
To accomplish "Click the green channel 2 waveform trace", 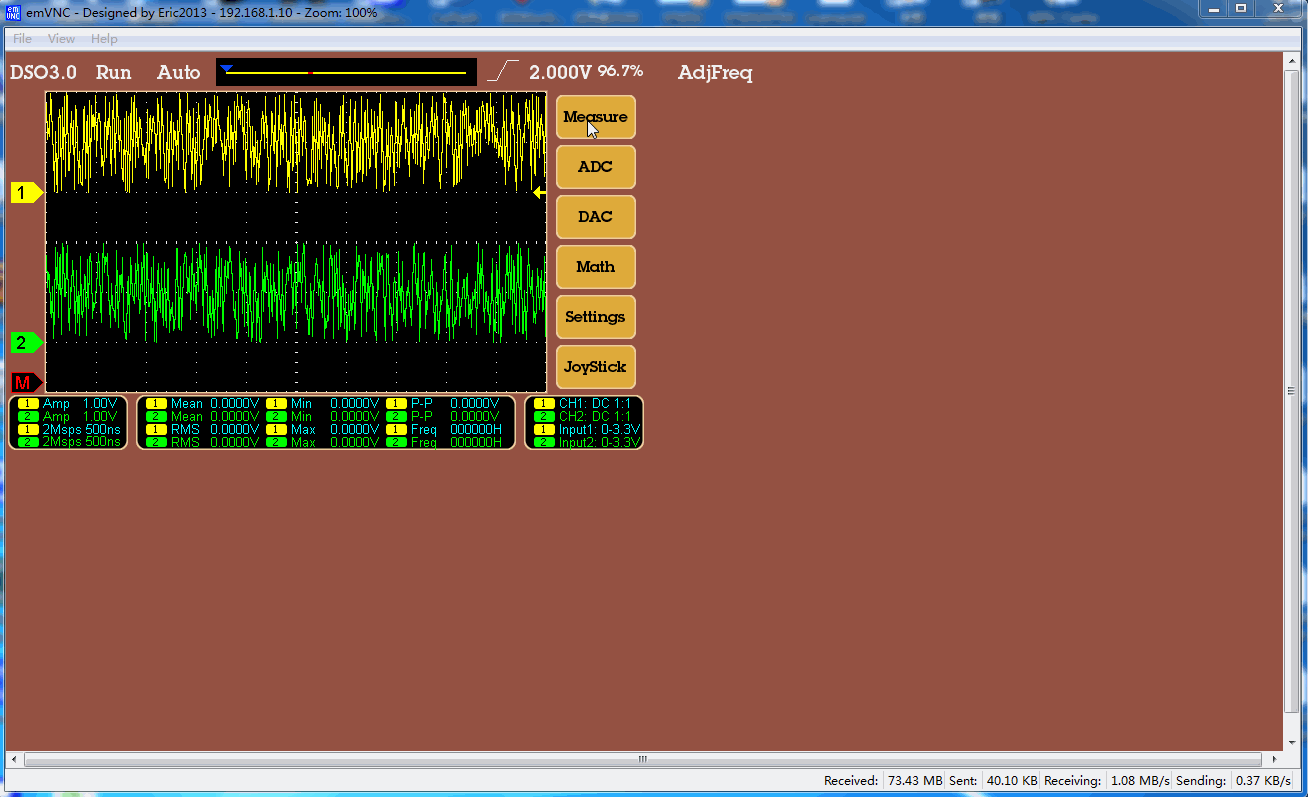I will tap(296, 292).
